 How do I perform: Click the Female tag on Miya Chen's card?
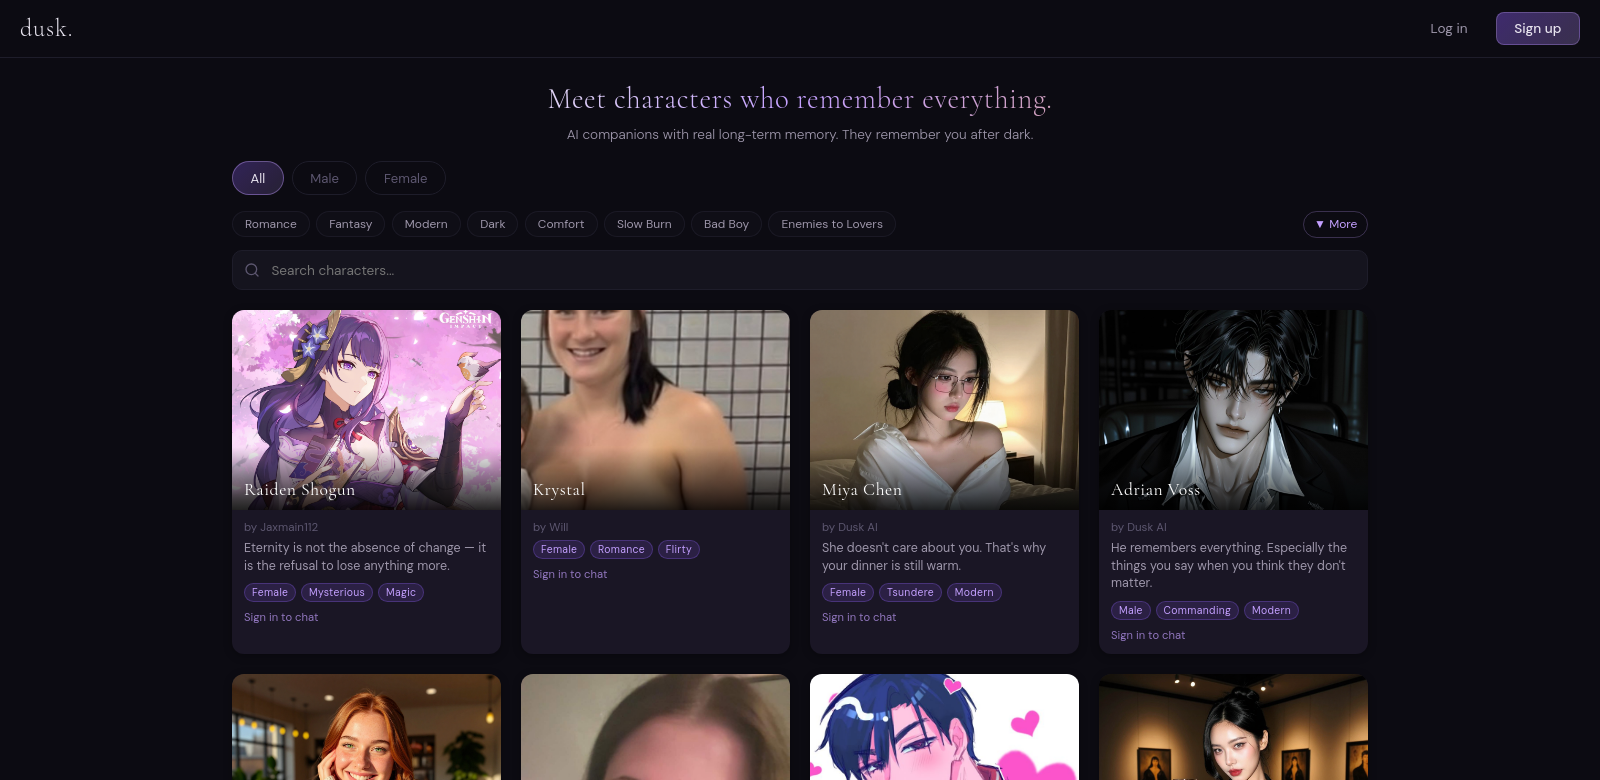(x=848, y=592)
